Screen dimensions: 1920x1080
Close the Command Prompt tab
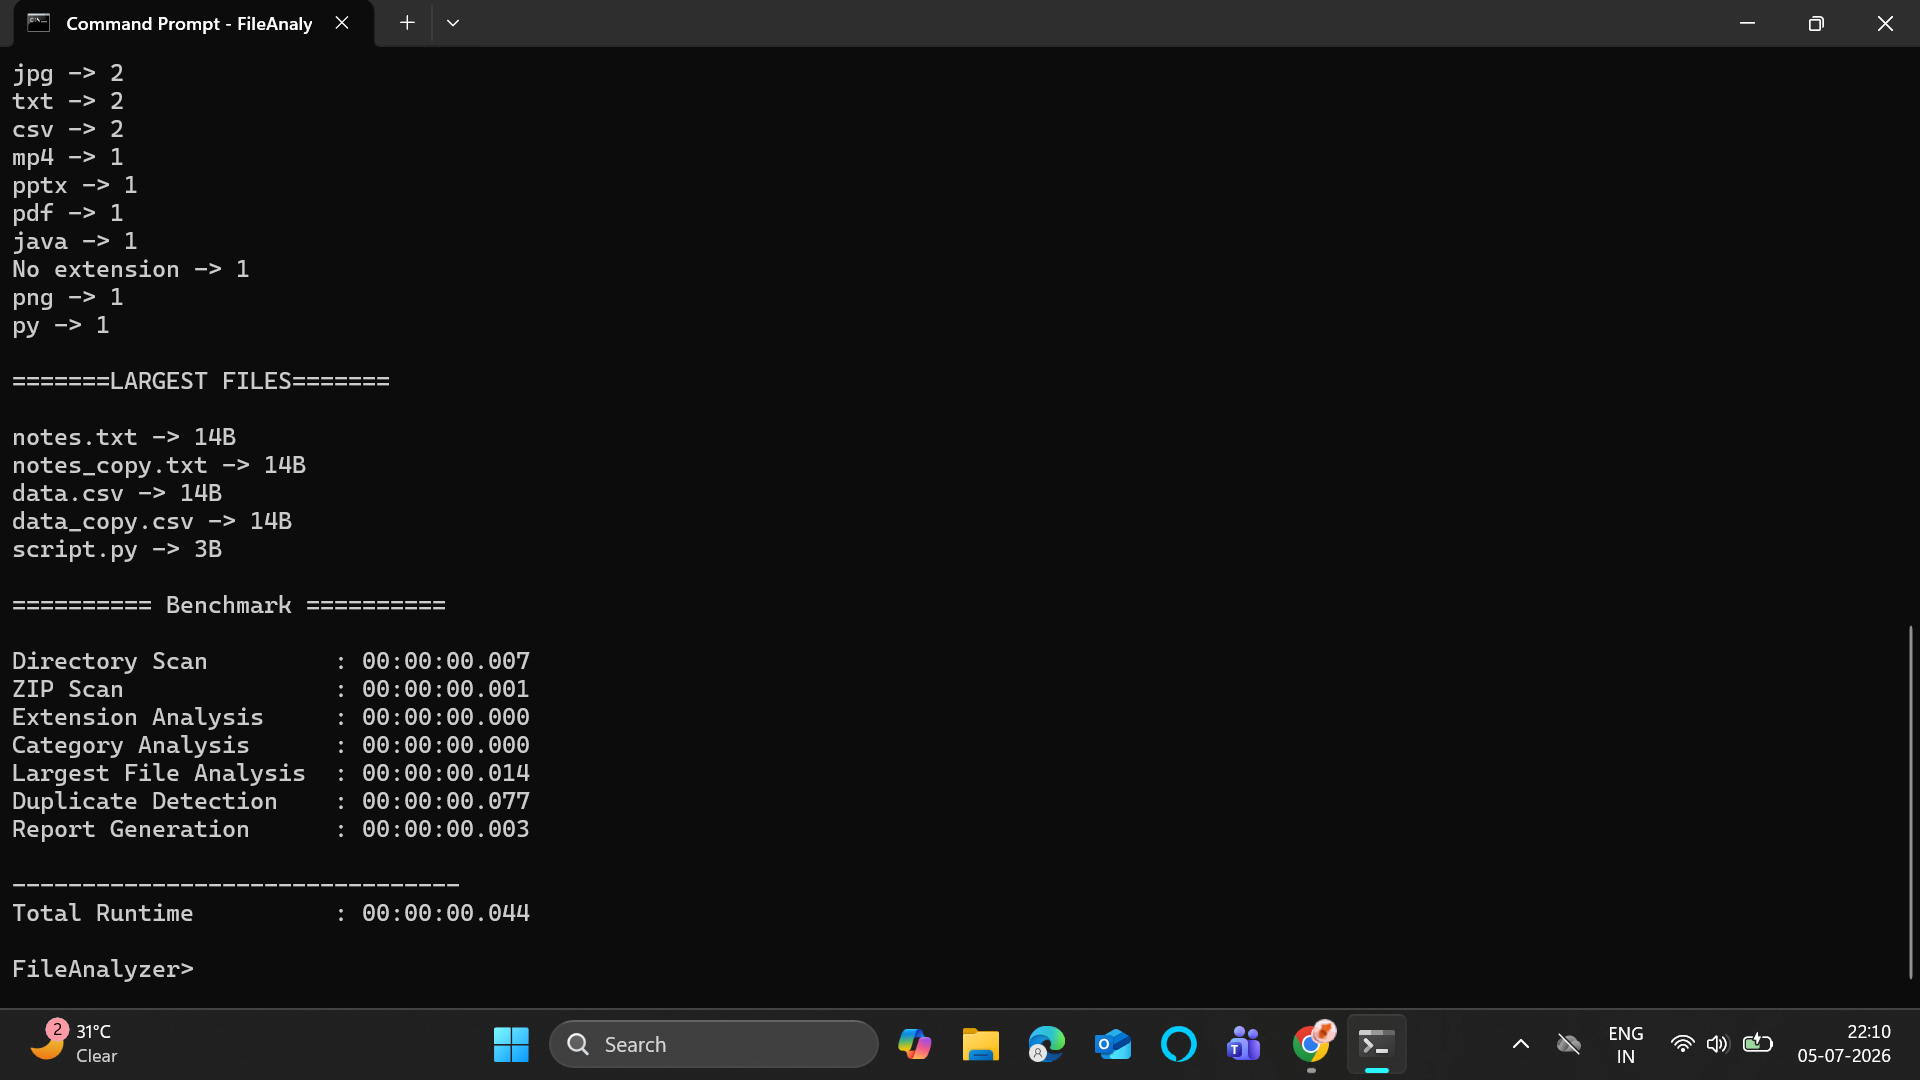click(342, 23)
